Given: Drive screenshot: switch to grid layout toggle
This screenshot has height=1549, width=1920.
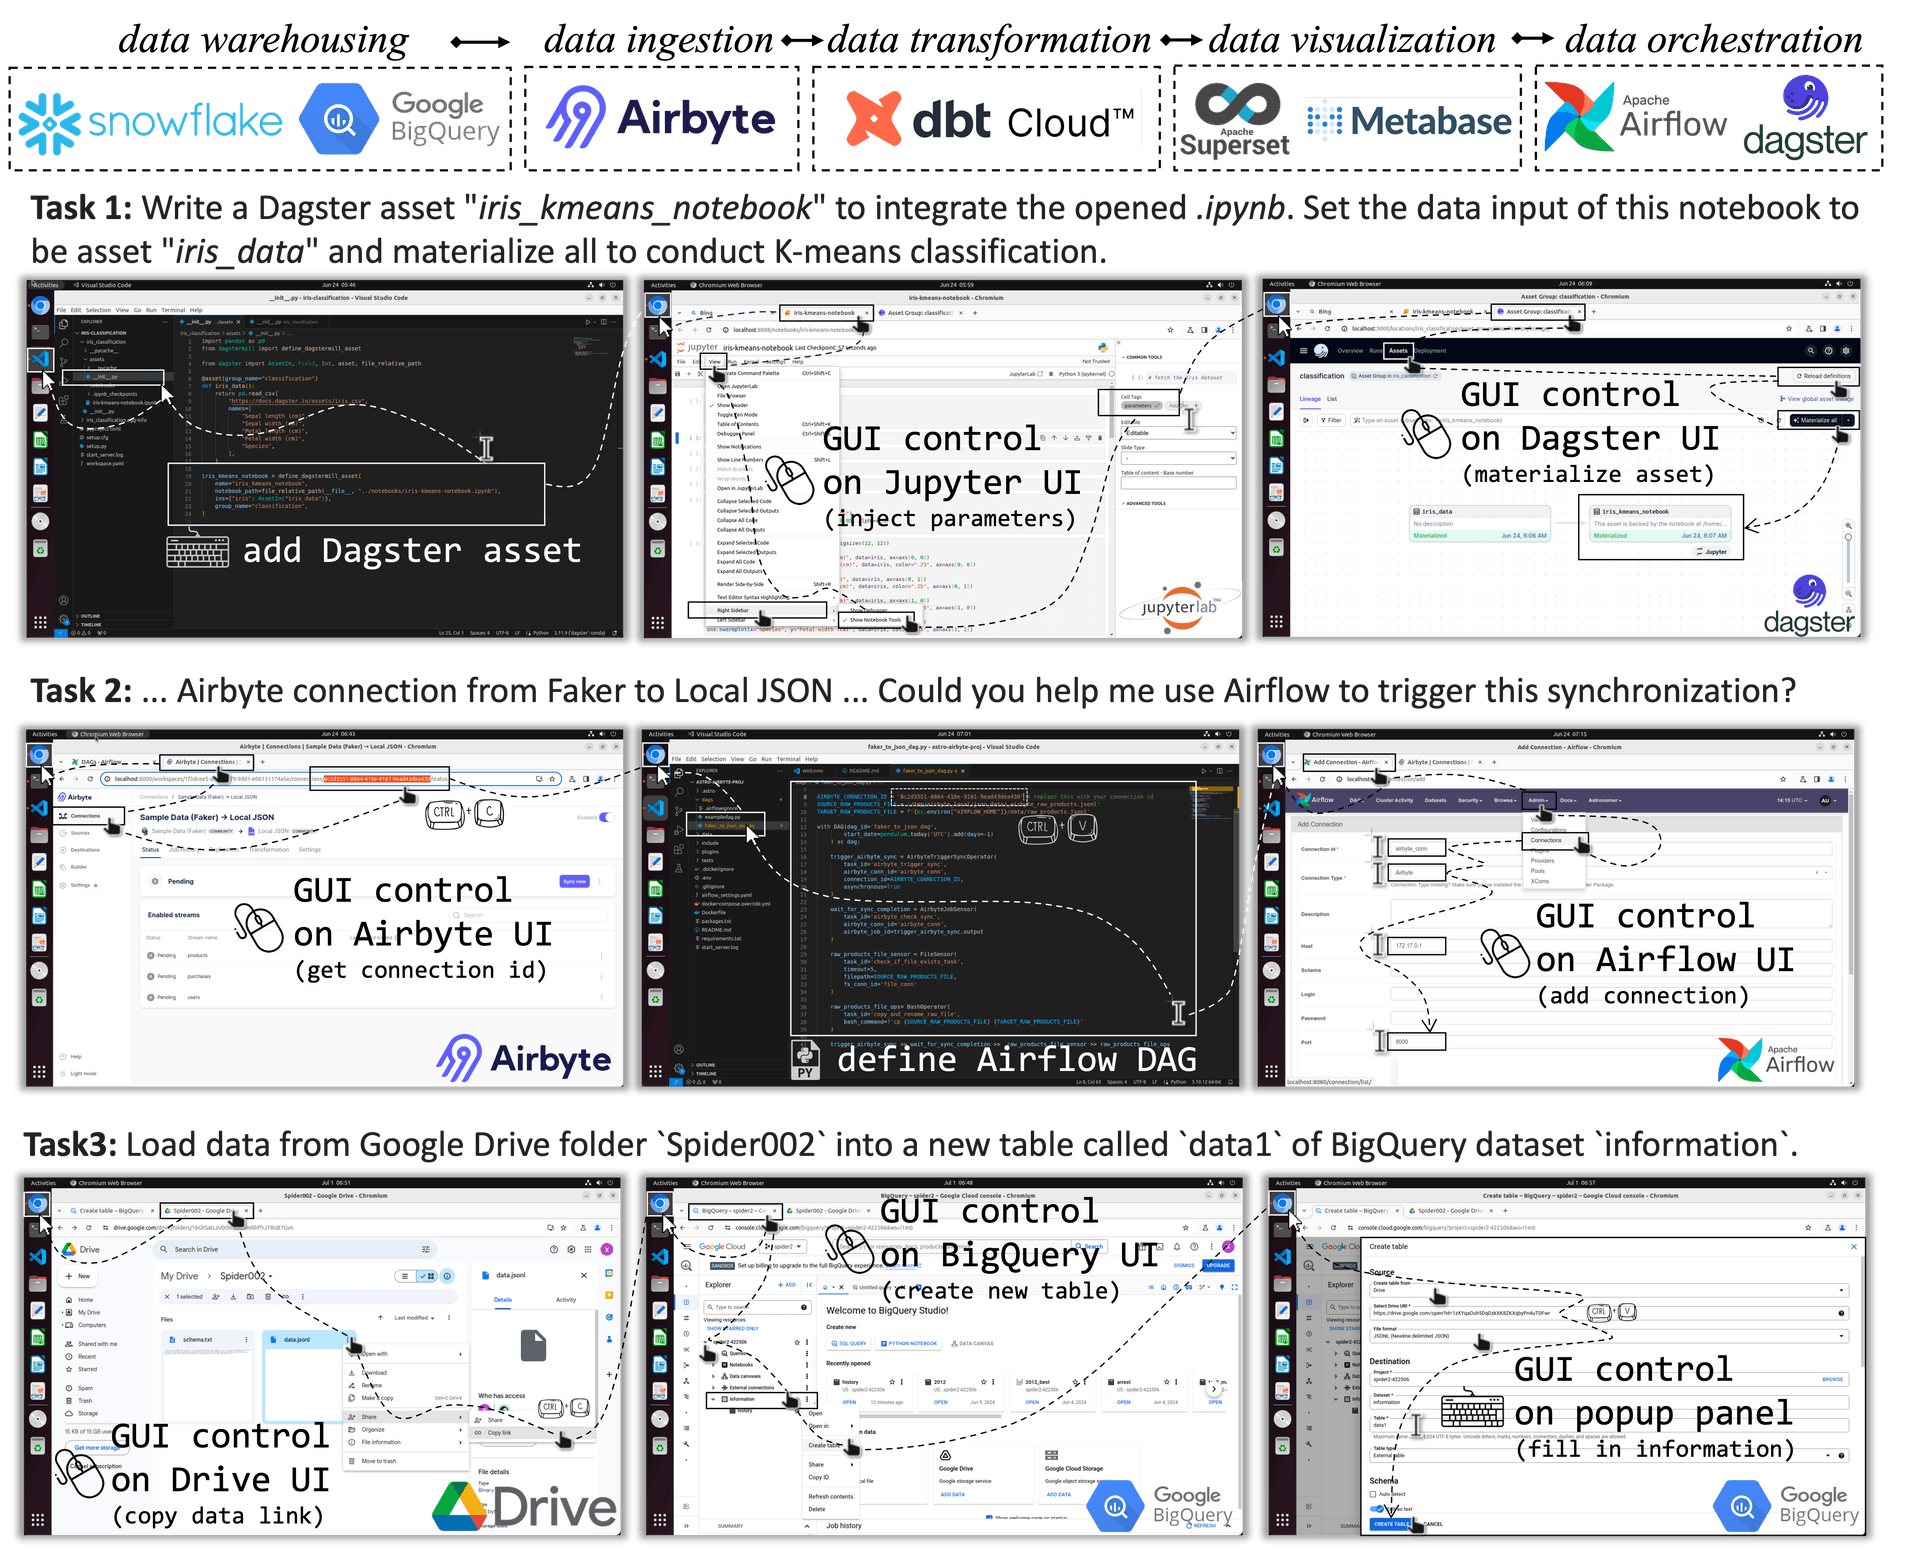Looking at the screenshot, I should pos(426,1276).
